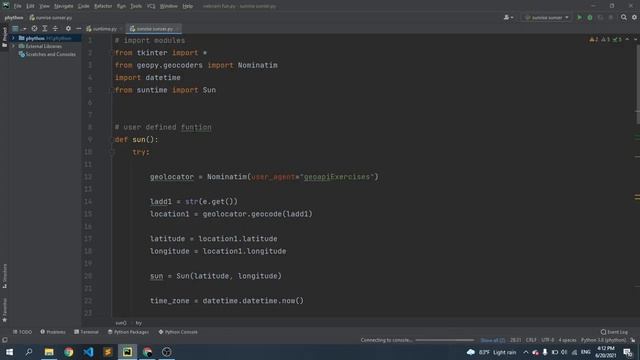Start debugging with the green bug icon
Viewport: 640px width, 360px height.
590,18
